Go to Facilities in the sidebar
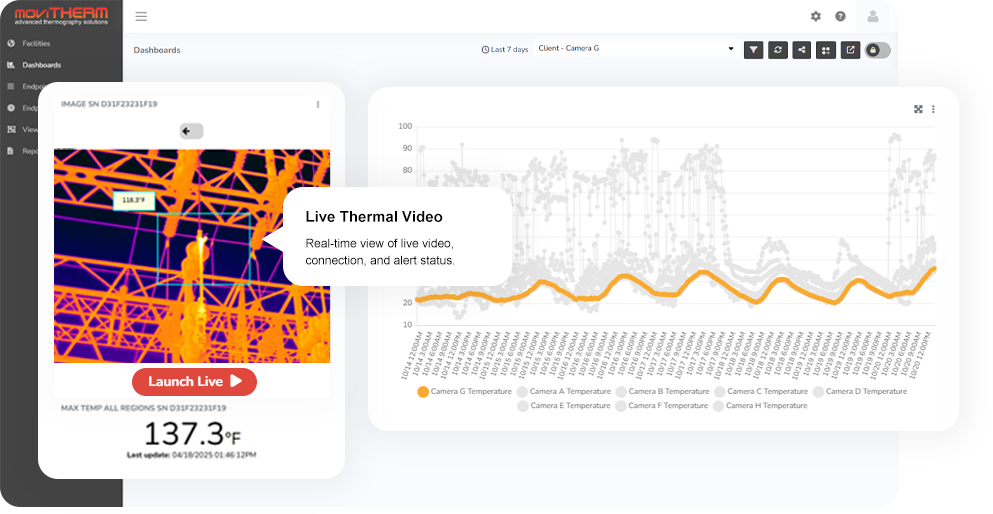The image size is (993, 514). (x=36, y=43)
